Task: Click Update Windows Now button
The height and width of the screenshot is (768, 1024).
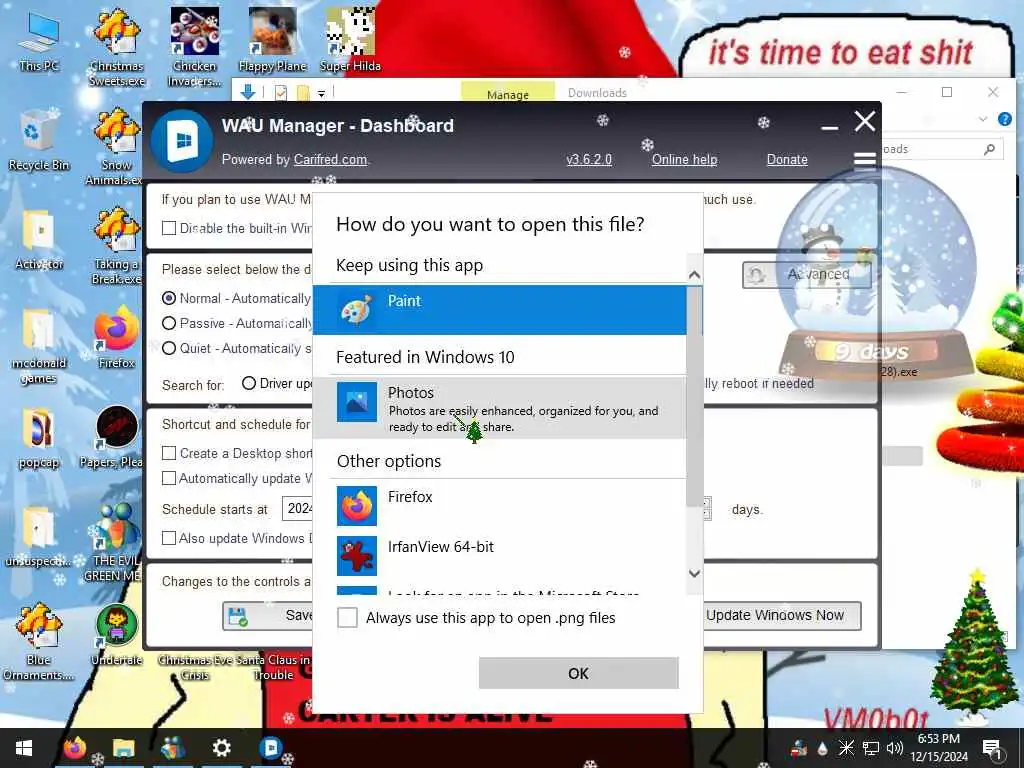Action: (782, 615)
